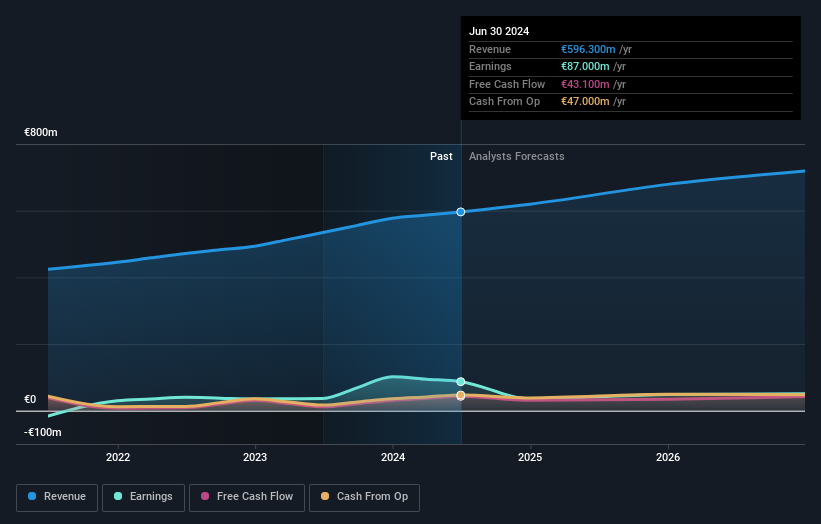Select the orange Cash From Op data point

click(461, 395)
